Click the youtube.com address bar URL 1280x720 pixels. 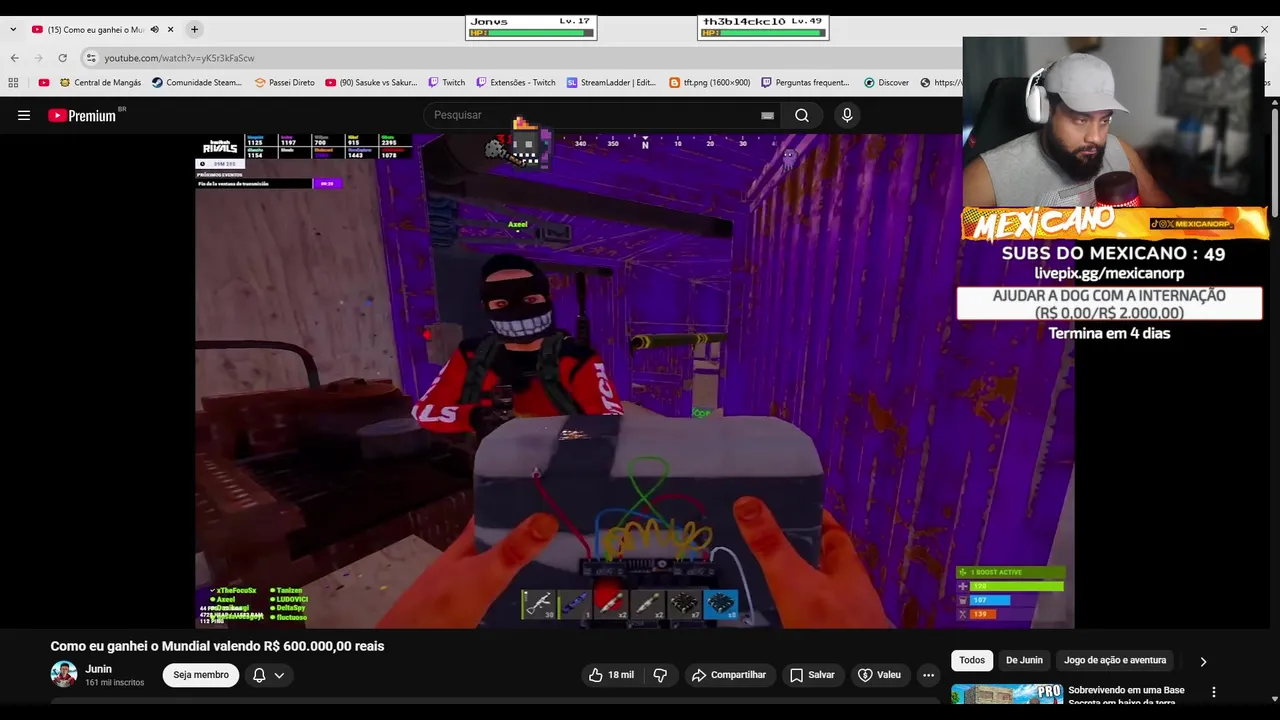[x=179, y=58]
